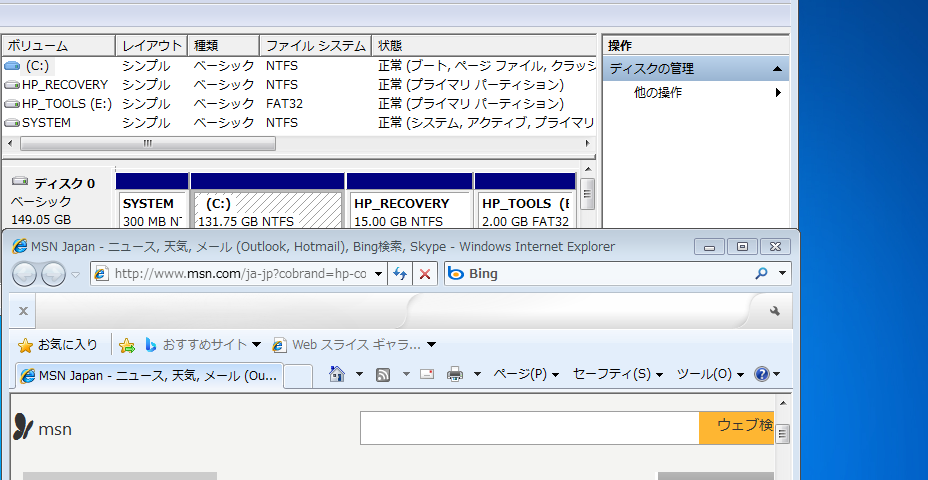The width and height of the screenshot is (928, 480).
Task: Sort by the レイアウト column header
Action: 152,46
